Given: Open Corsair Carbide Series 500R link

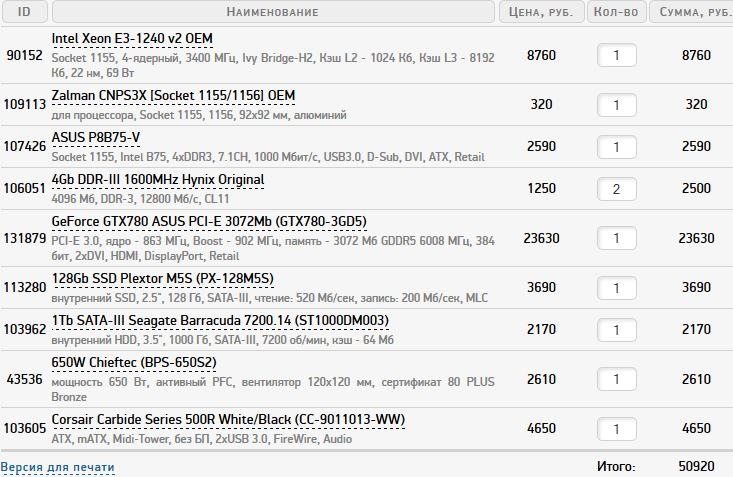Looking at the screenshot, I should 228,420.
